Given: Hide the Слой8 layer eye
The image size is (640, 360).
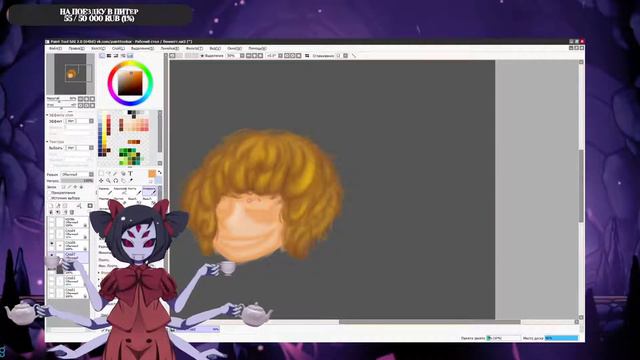Looking at the screenshot, I should point(51,244).
